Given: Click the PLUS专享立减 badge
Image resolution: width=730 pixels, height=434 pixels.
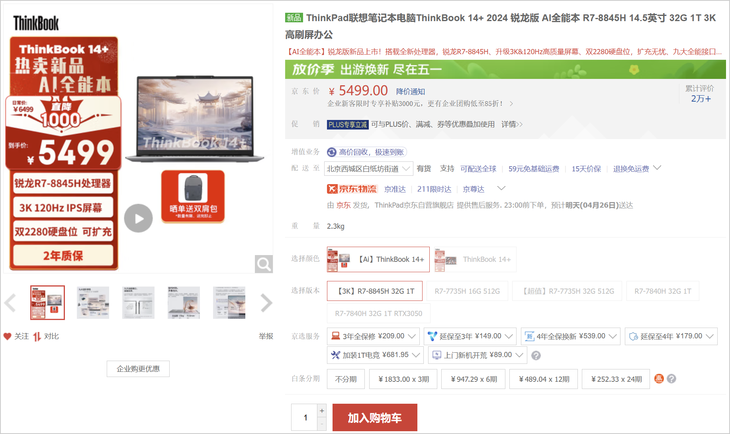Looking at the screenshot, I should (x=347, y=124).
